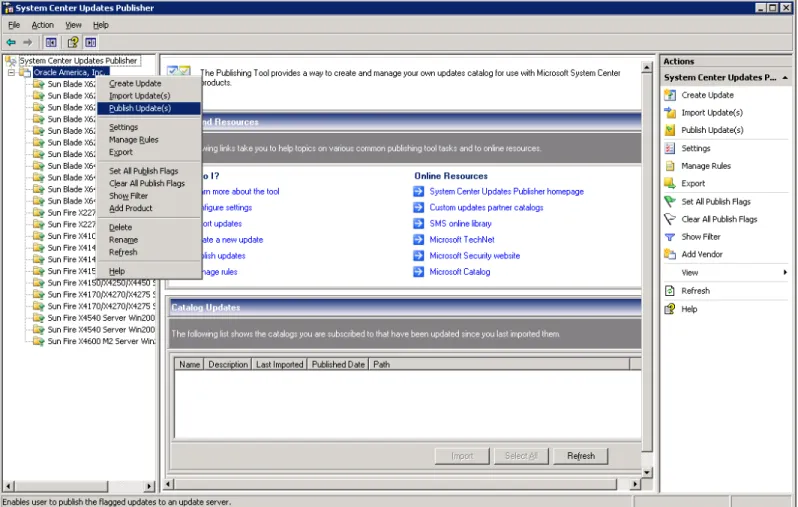Image resolution: width=798 pixels, height=507 pixels.
Task: Click arrow icon beside Microsoft Security website
Action: click(418, 256)
